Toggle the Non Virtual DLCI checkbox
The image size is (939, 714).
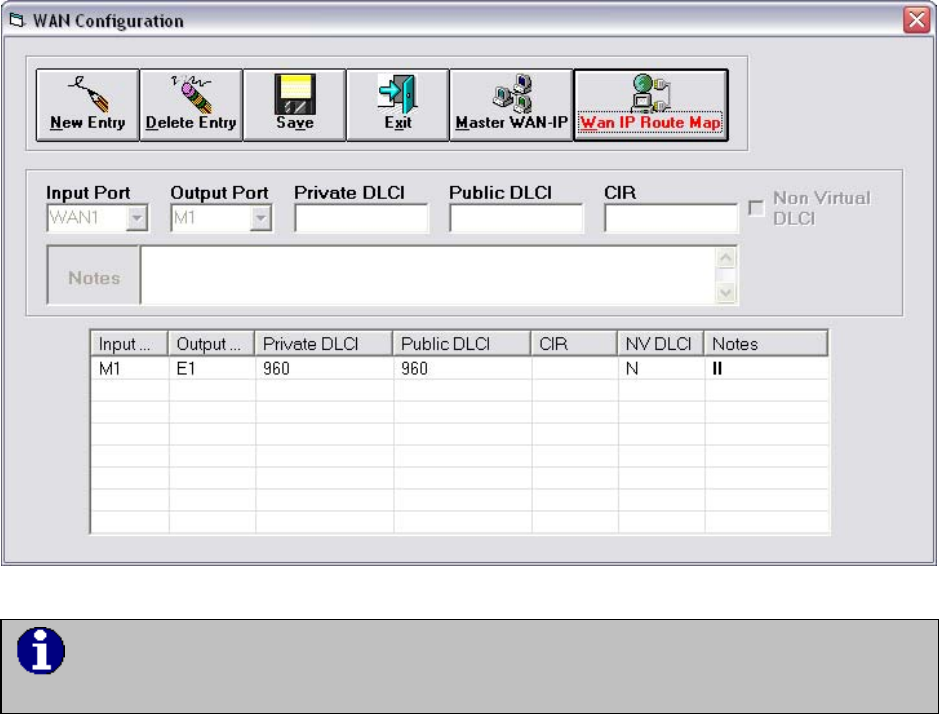pyautogui.click(x=758, y=208)
